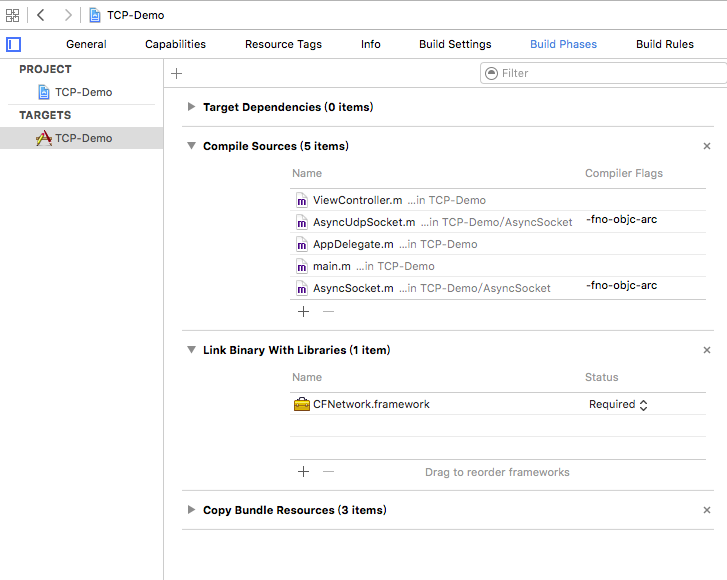Open the Build Rules tab

pos(665,44)
